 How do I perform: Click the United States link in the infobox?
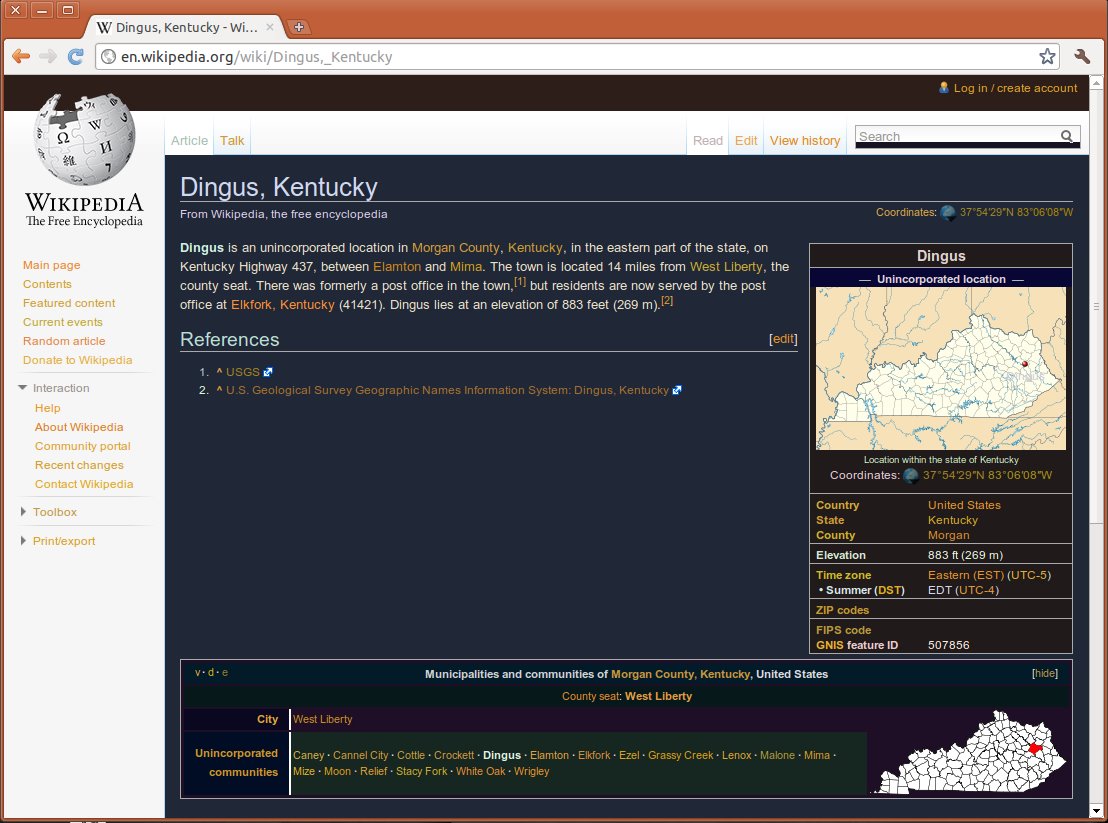[964, 505]
